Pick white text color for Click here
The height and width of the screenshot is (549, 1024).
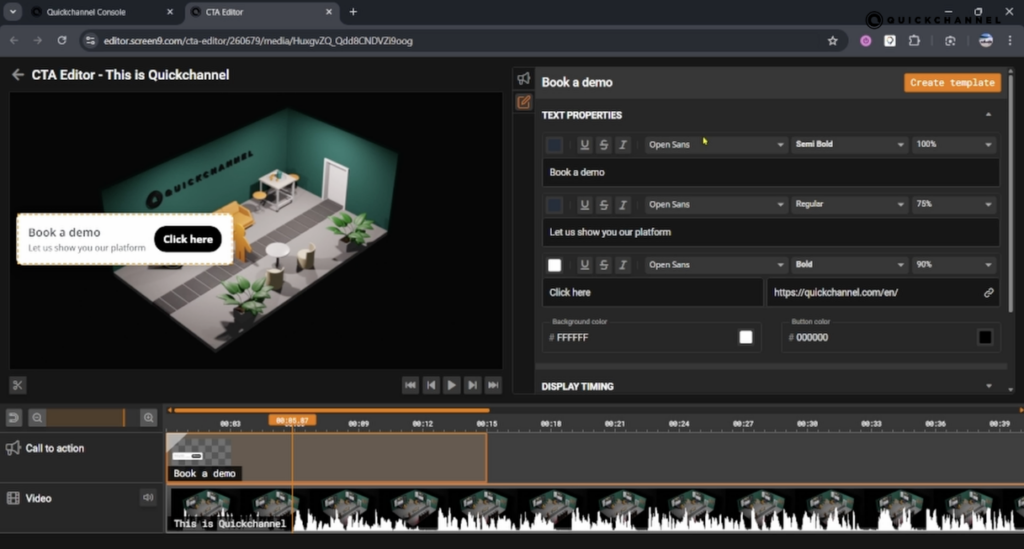[554, 265]
